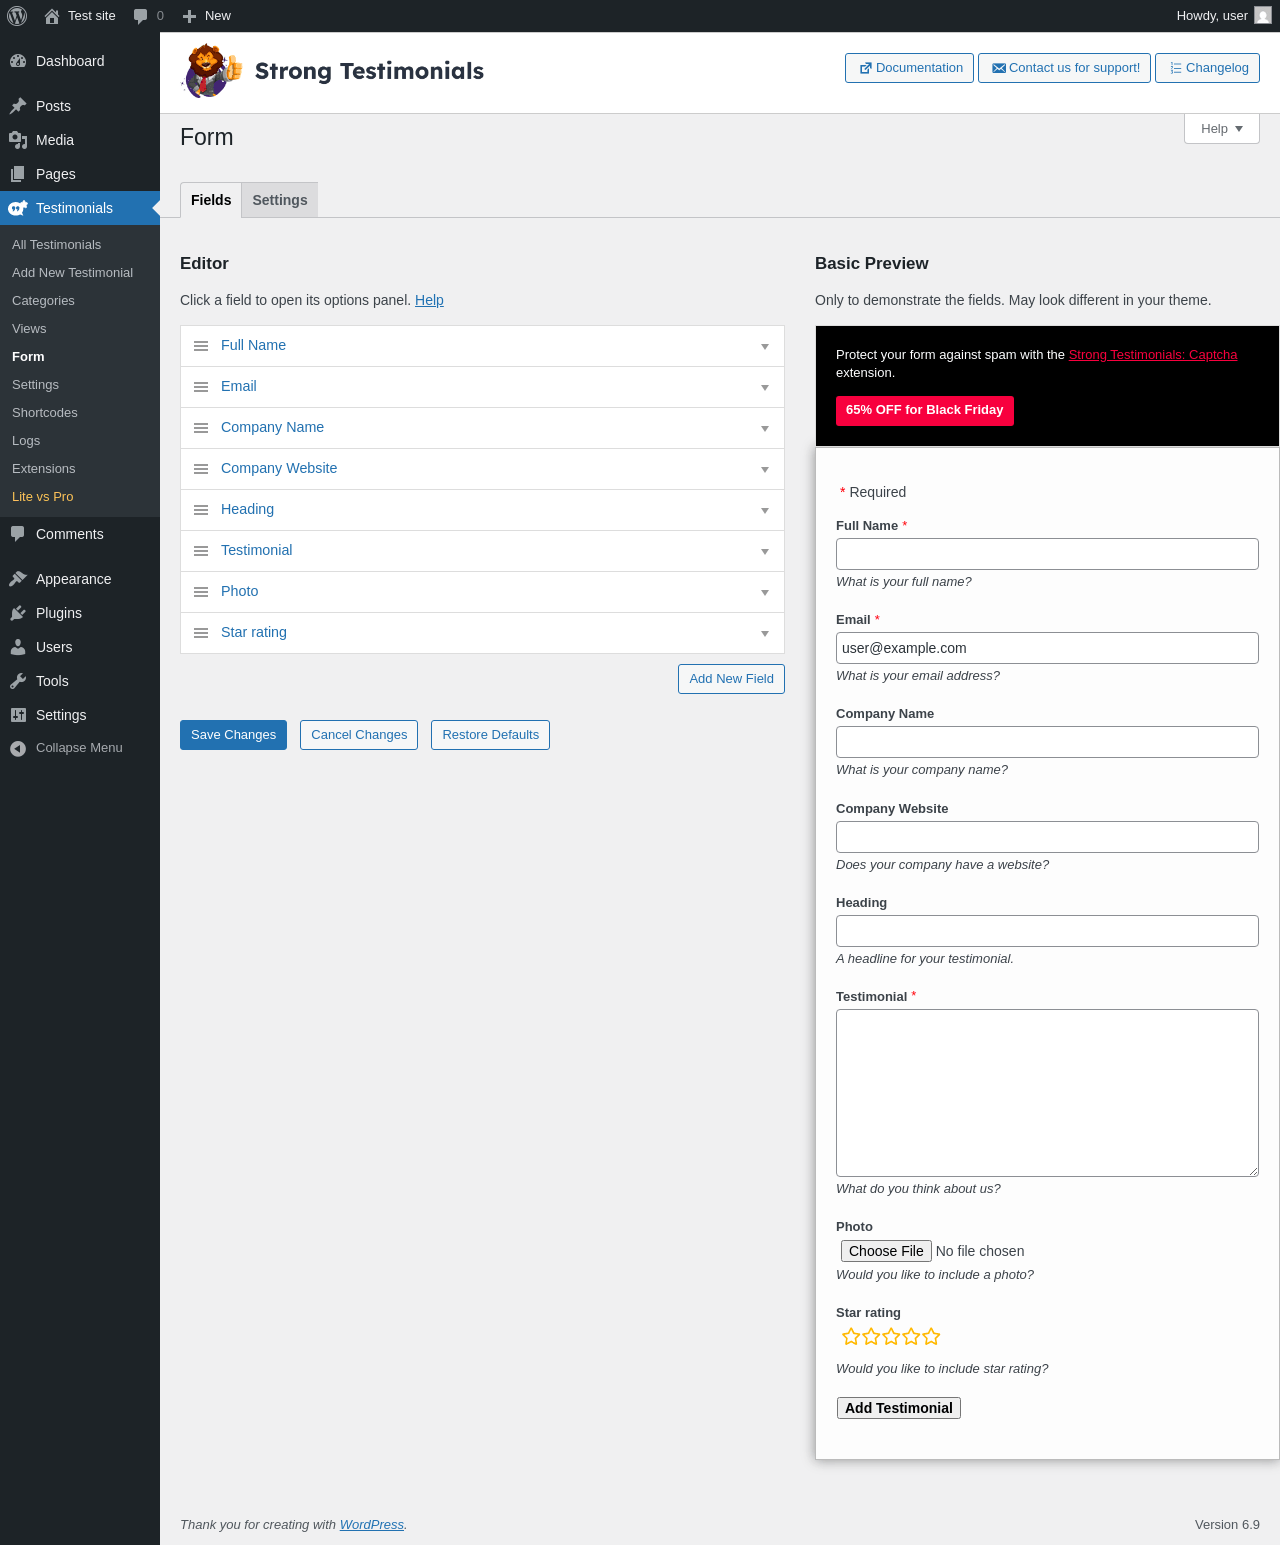The image size is (1280, 1545).
Task: Go to Add New Testimonial
Action: 72,273
